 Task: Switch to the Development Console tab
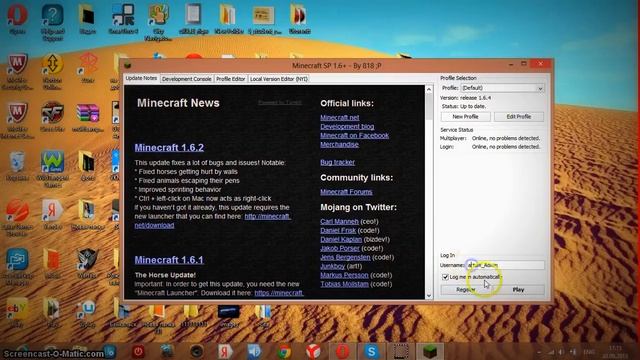tap(187, 79)
